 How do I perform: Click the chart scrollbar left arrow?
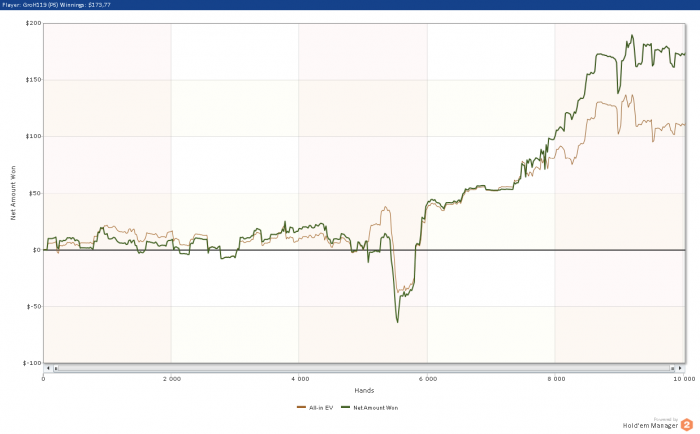click(48, 368)
